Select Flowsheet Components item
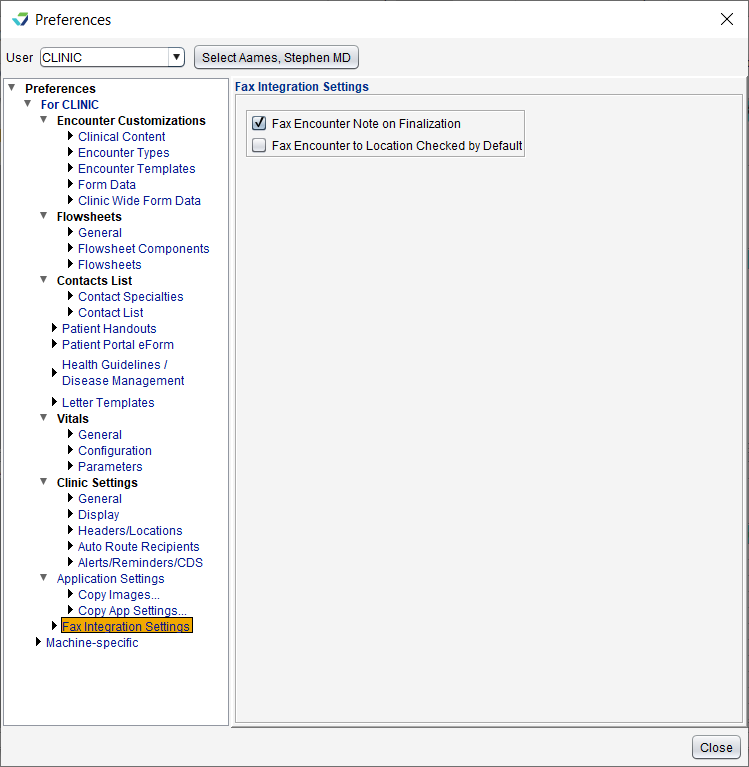This screenshot has width=749, height=767. click(144, 249)
